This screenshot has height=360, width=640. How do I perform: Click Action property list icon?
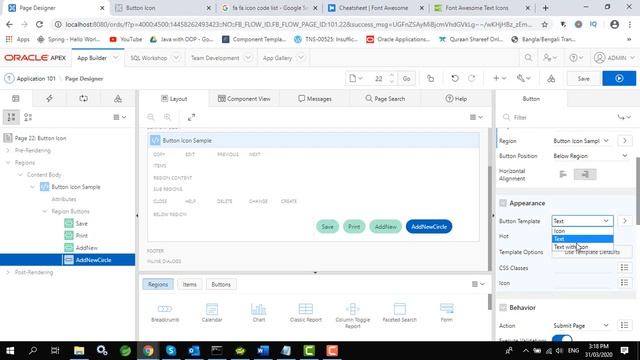click(624, 325)
